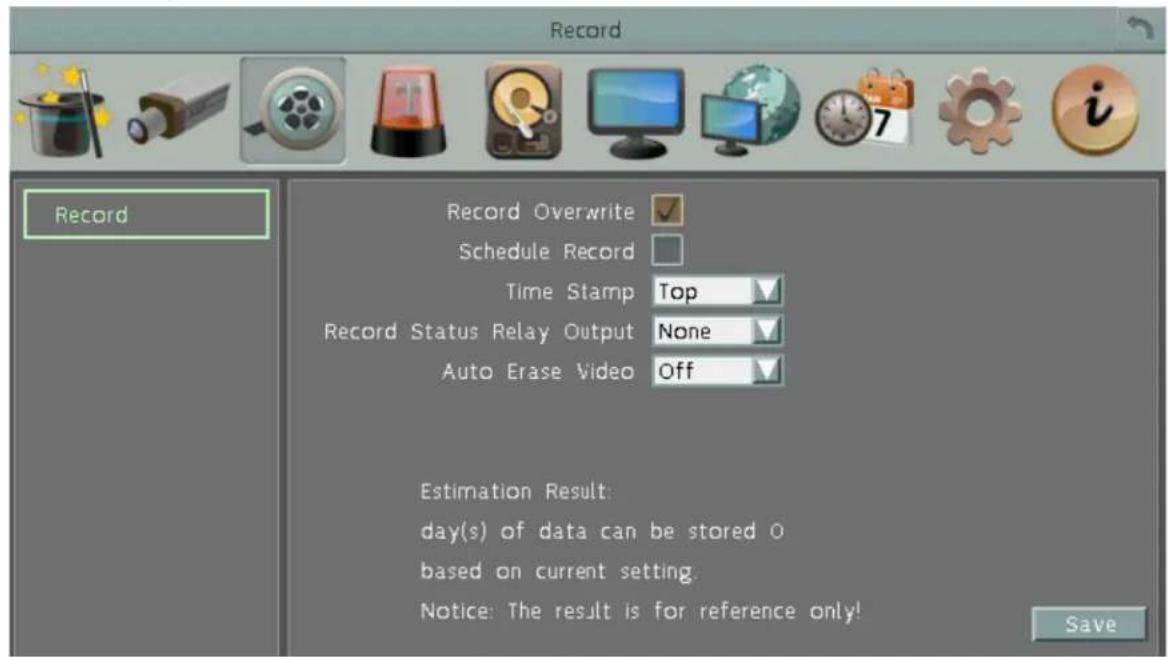The height and width of the screenshot is (657, 1168).
Task: Open the Network globe icon
Action: pos(750,112)
